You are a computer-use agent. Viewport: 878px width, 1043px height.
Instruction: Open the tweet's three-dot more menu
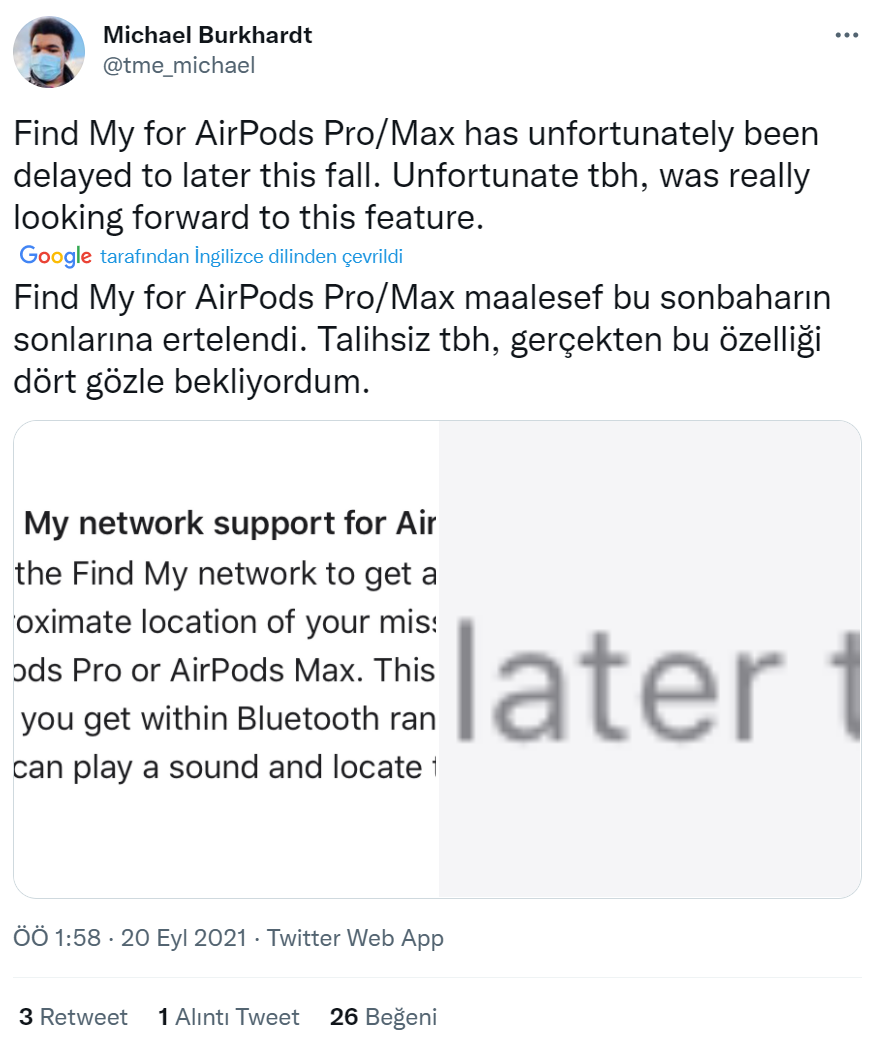[x=845, y=35]
